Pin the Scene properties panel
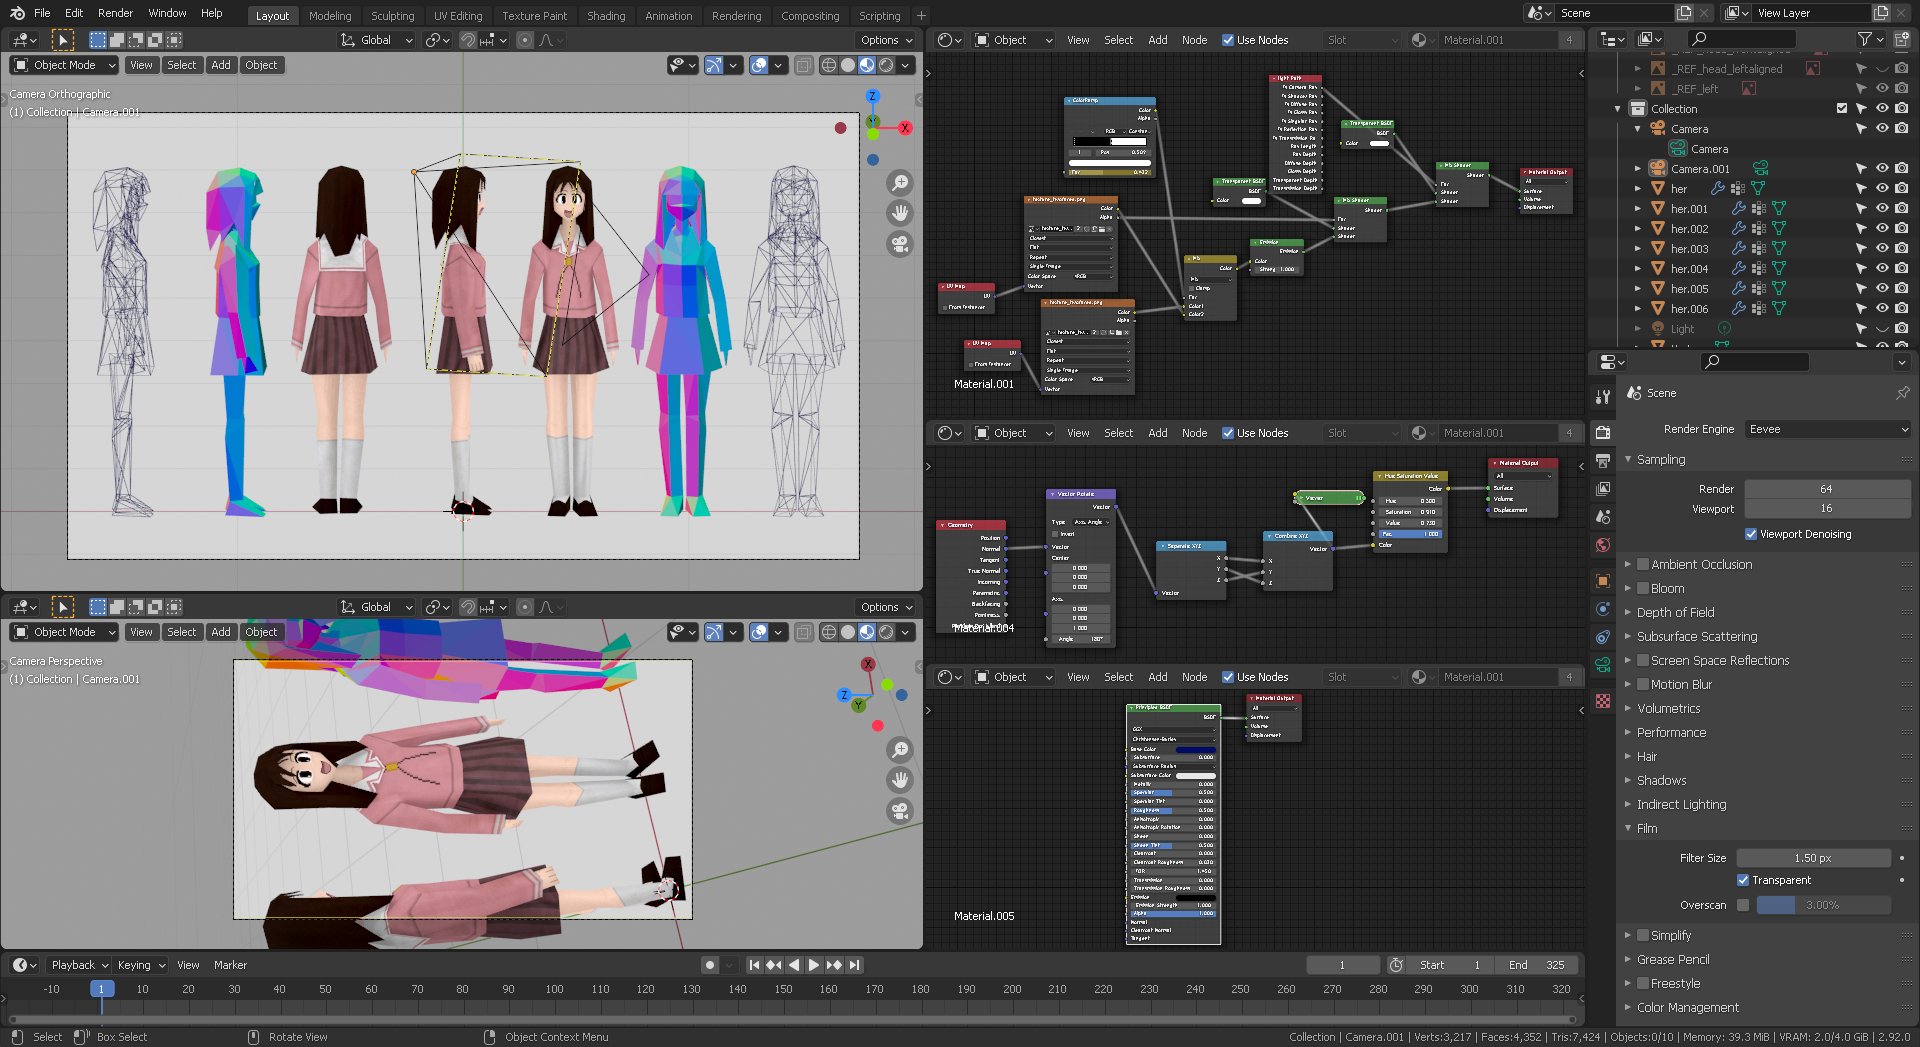 [x=1902, y=393]
